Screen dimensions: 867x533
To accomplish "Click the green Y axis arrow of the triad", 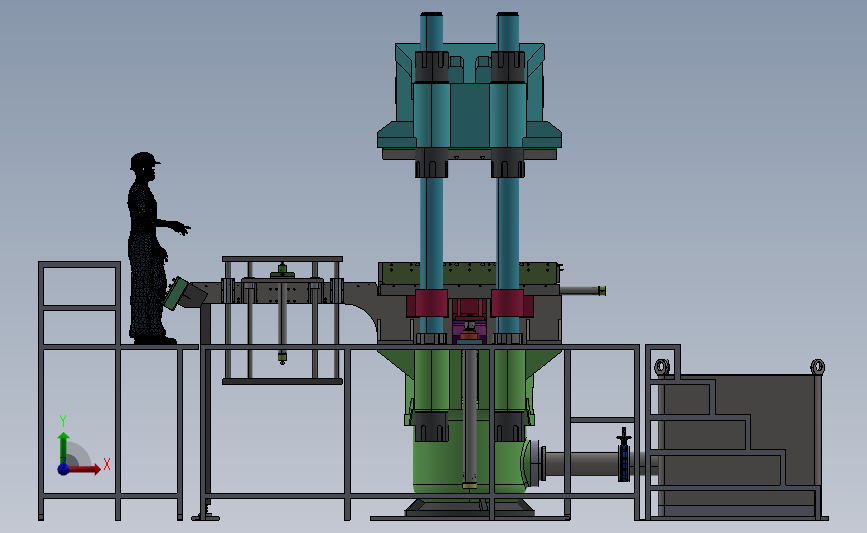I will [63, 448].
